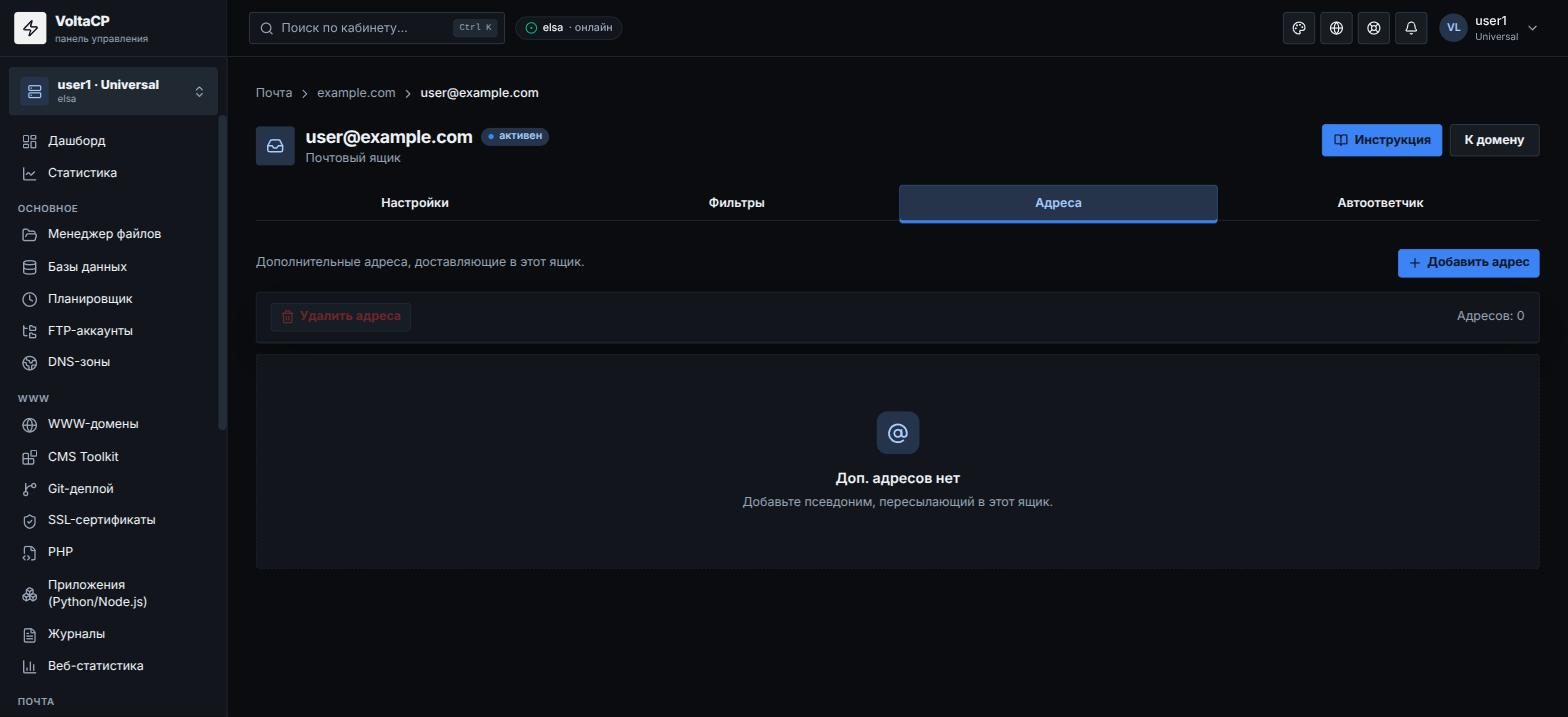Switch to the Настройки tab
The width and height of the screenshot is (1568, 717).
(x=415, y=203)
